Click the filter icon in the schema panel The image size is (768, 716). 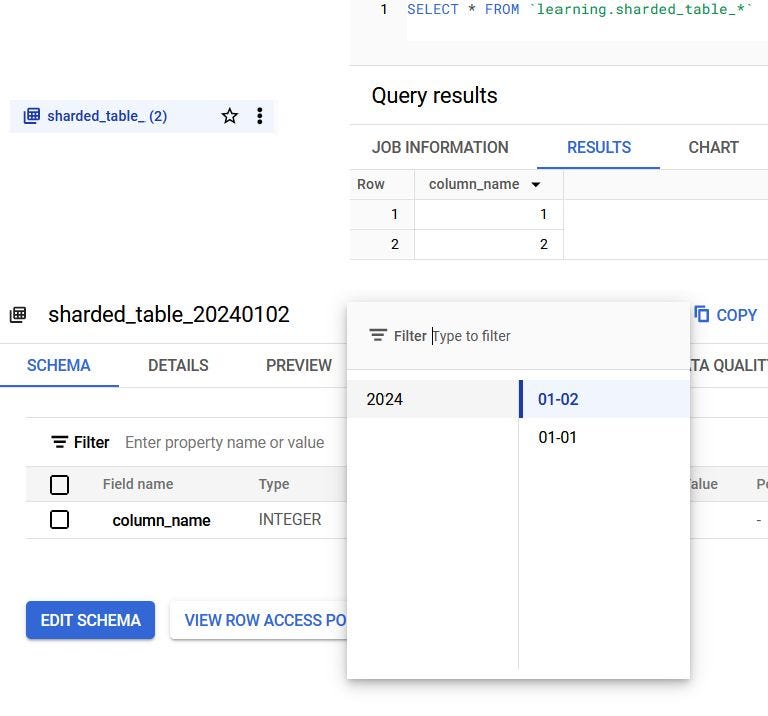coord(60,442)
